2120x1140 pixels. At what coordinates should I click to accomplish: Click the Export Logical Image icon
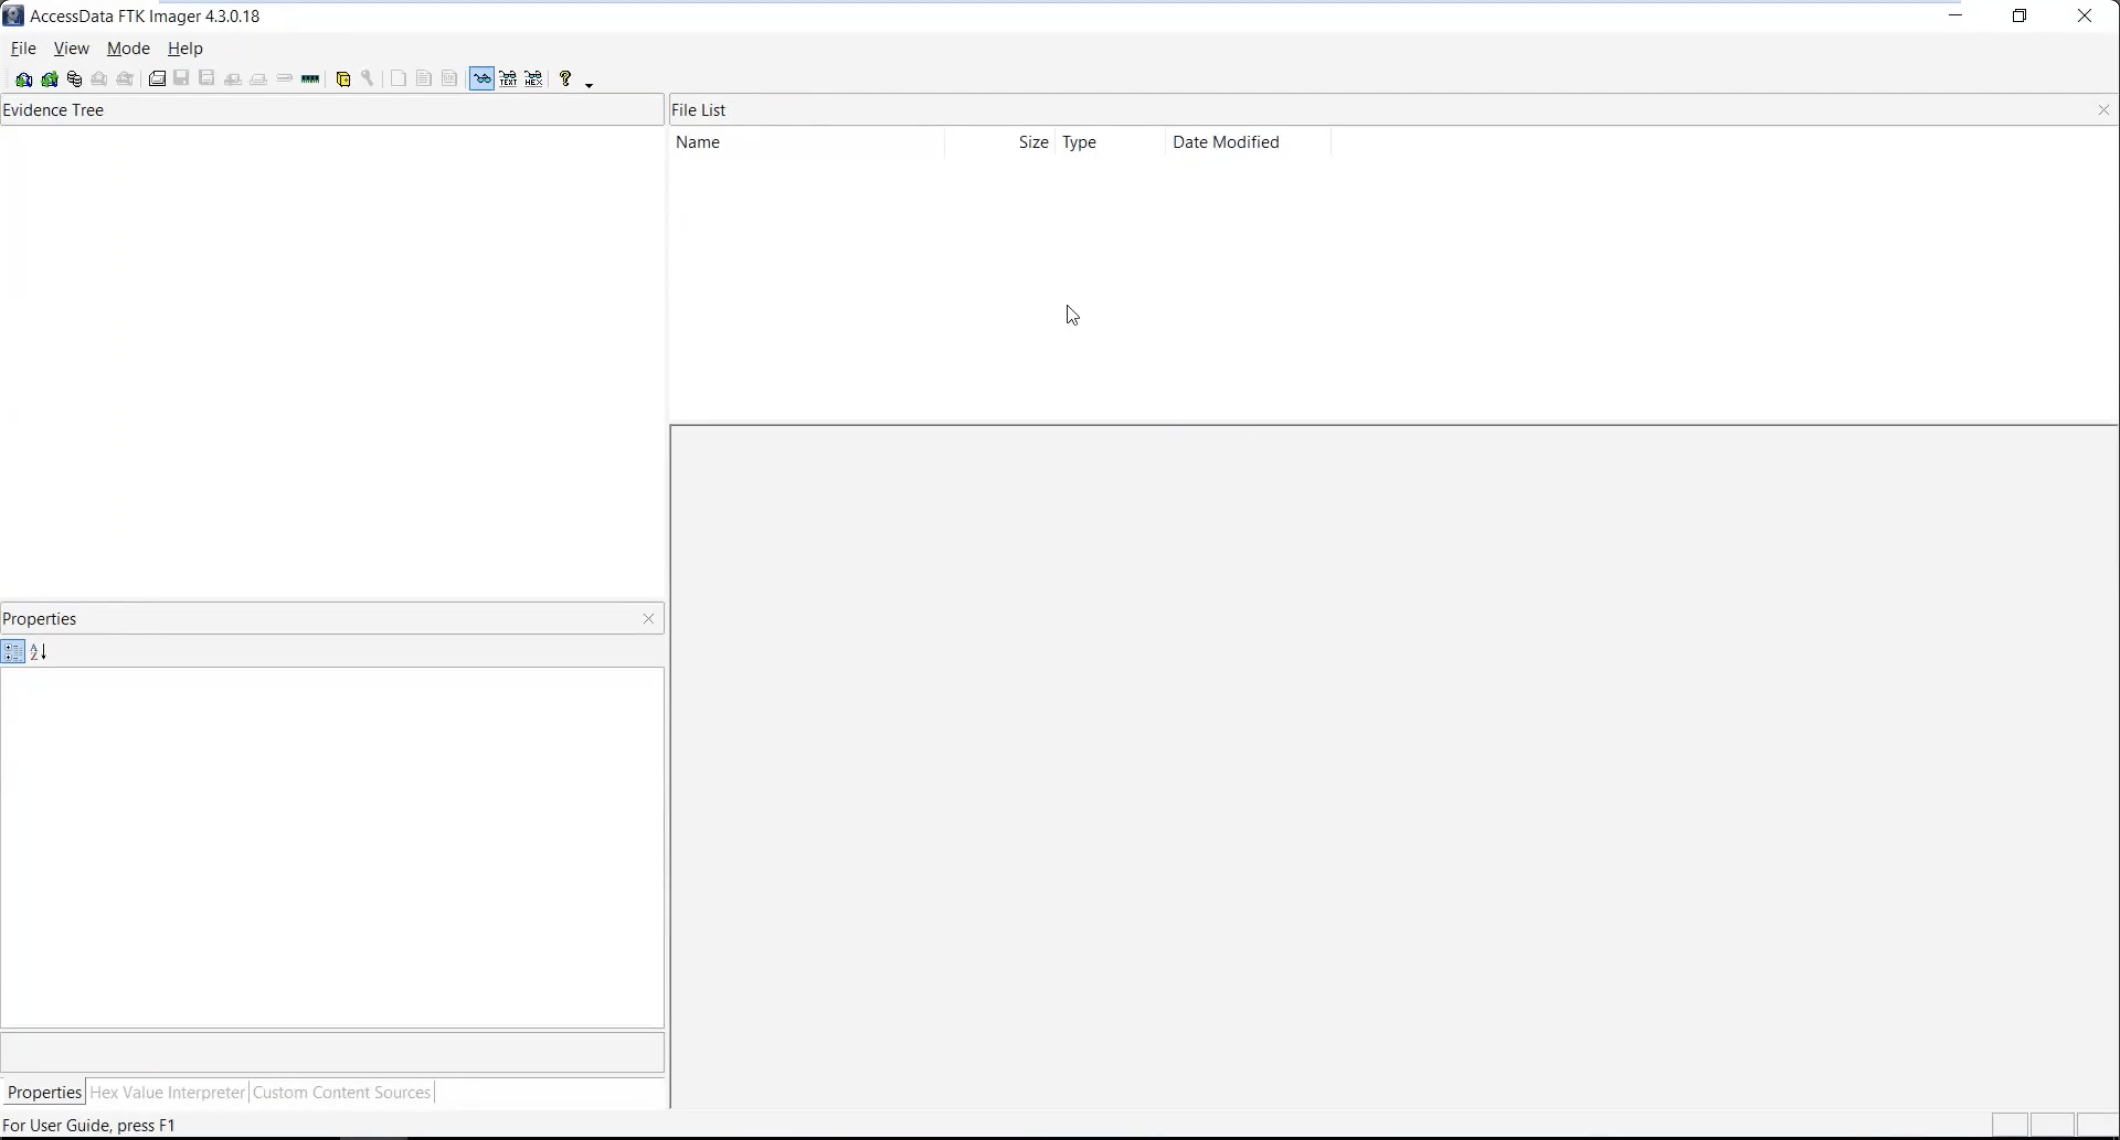click(206, 79)
